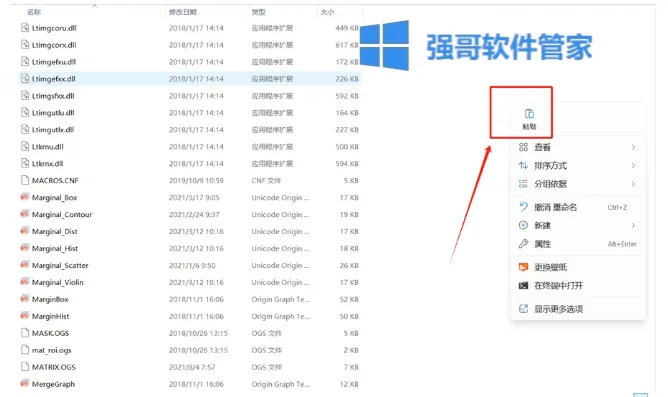The height and width of the screenshot is (397, 668).
Task: Click the Paste icon in context menu
Action: (529, 114)
